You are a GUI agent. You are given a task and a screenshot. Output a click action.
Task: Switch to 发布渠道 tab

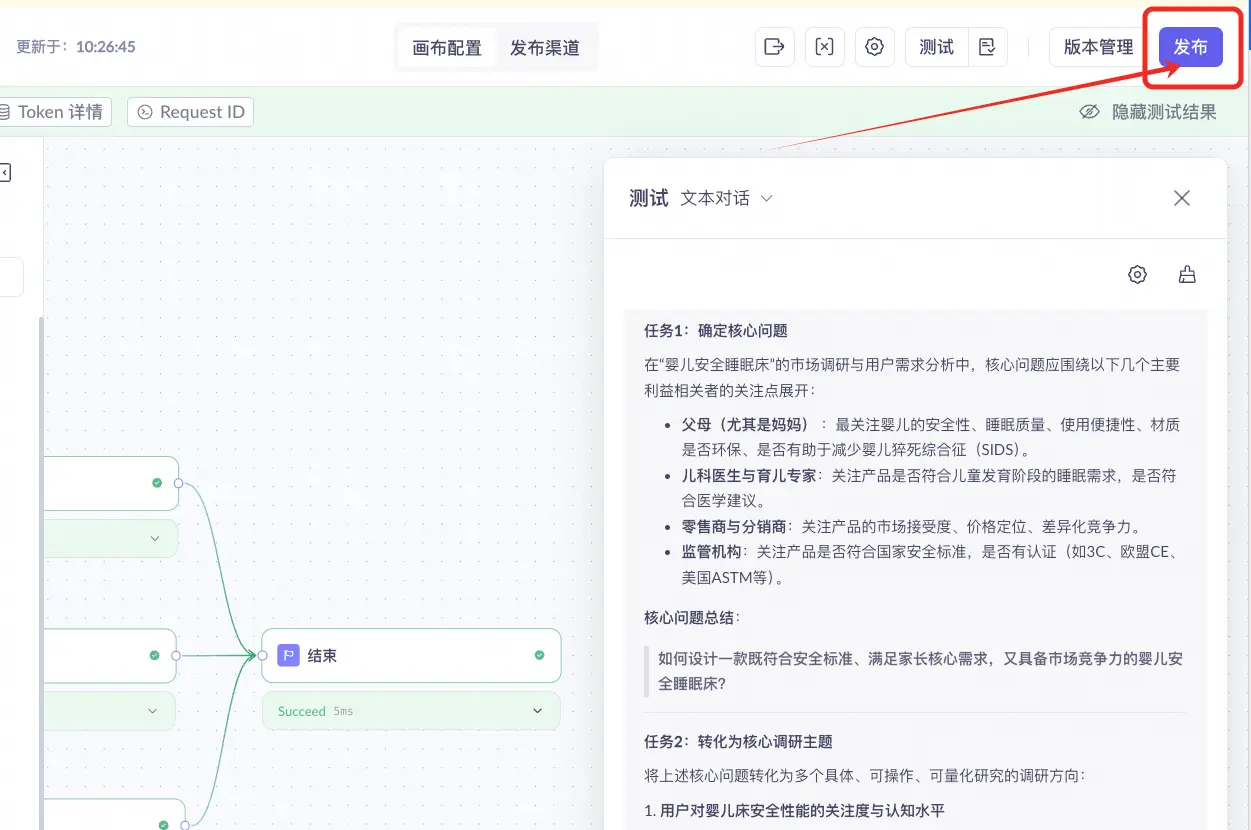click(x=545, y=47)
